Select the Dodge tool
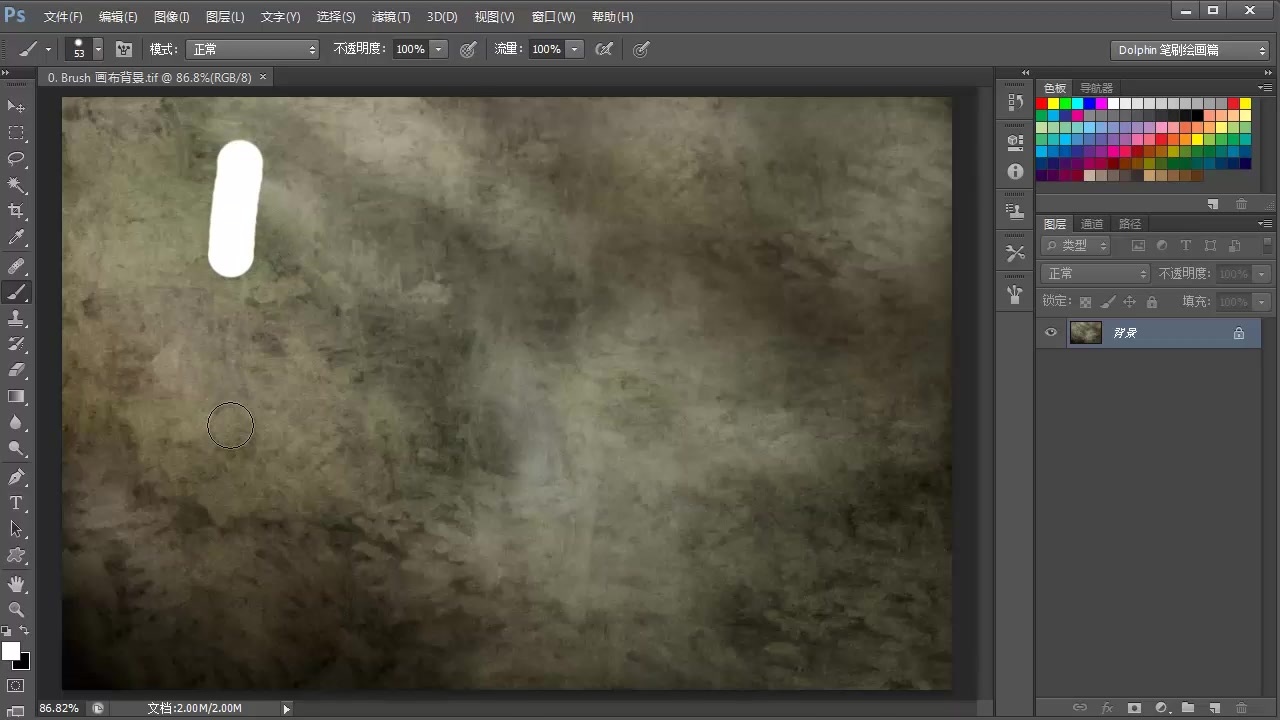The height and width of the screenshot is (720, 1280). pos(17,449)
